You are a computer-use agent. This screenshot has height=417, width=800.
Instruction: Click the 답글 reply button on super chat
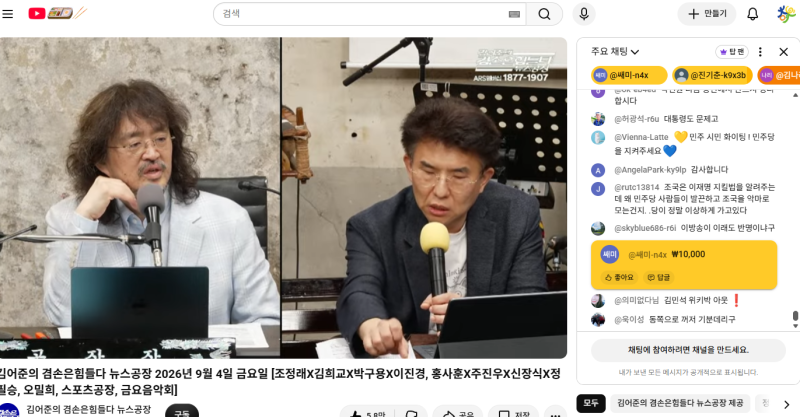pos(659,277)
